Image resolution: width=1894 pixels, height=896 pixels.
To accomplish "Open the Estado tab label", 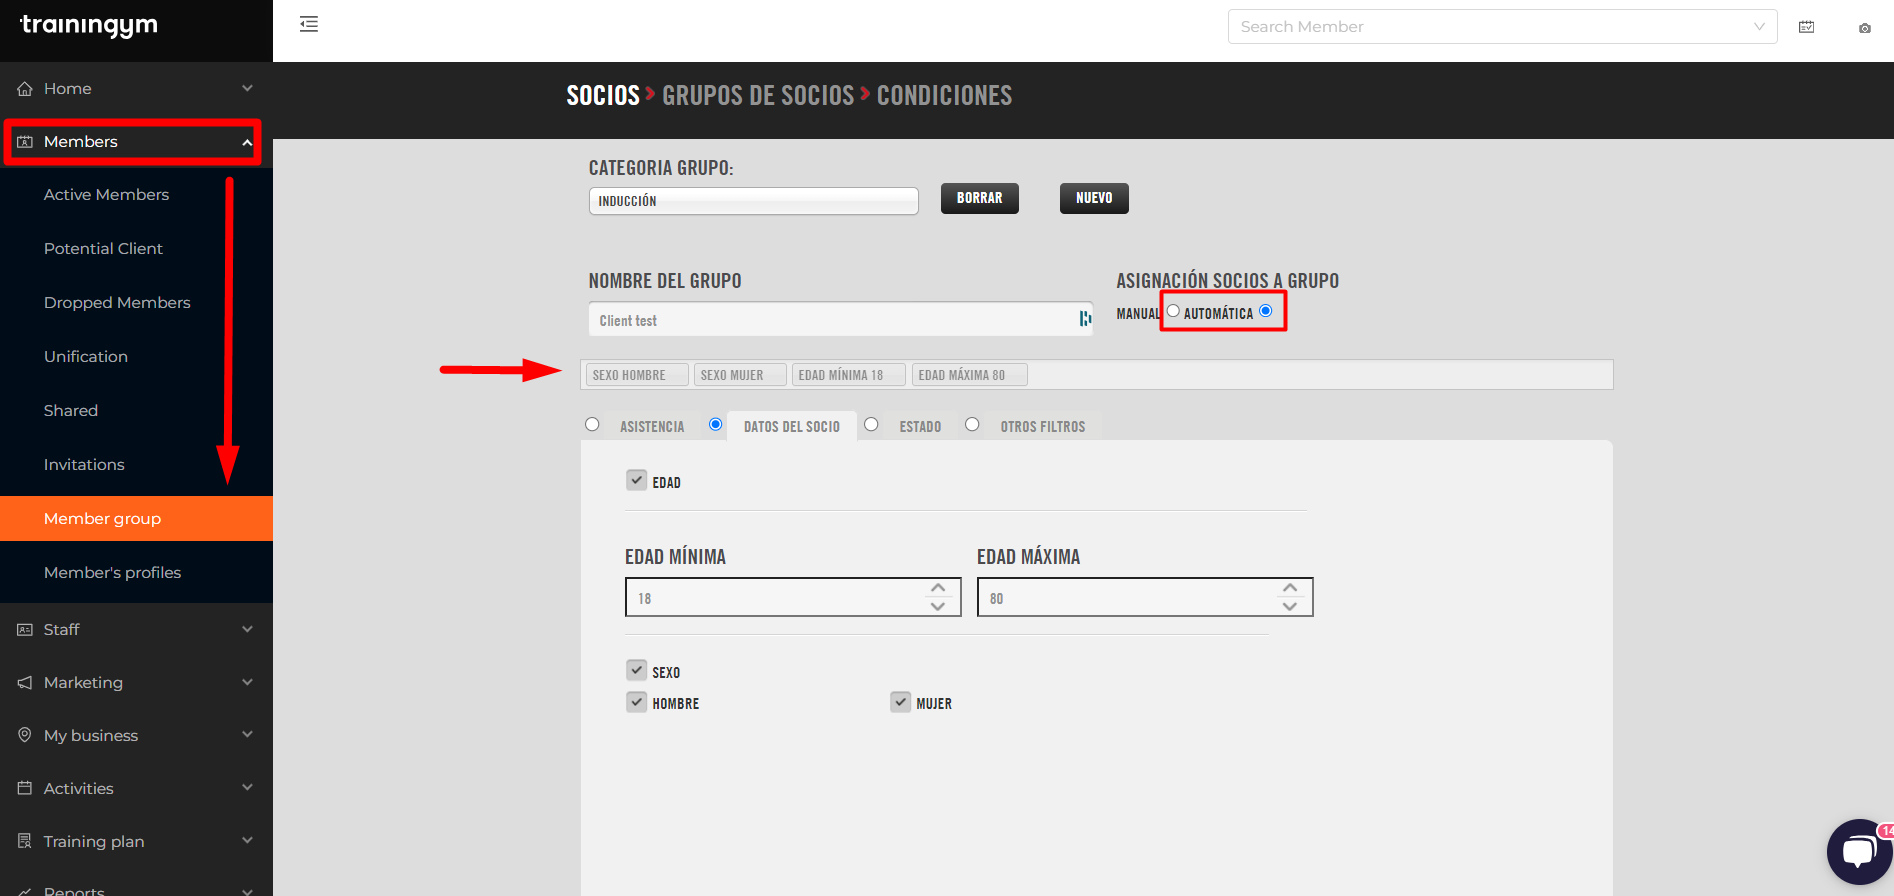I will pos(920,427).
